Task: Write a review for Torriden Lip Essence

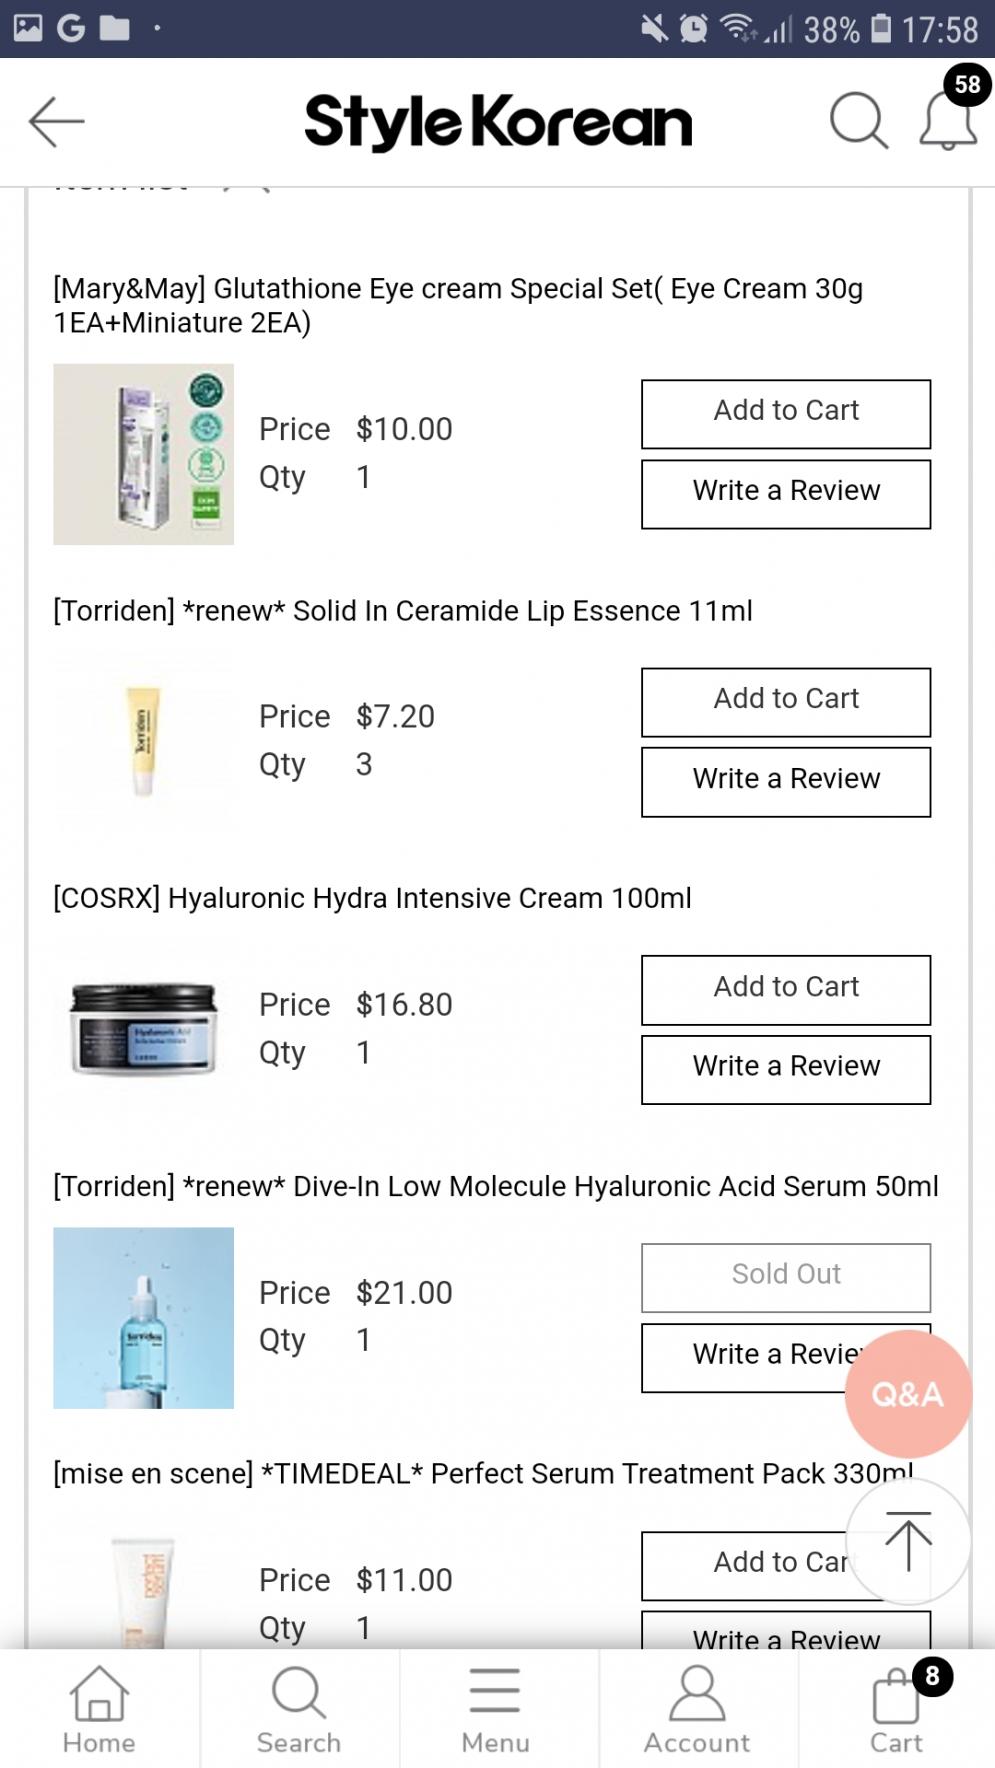Action: coord(785,781)
